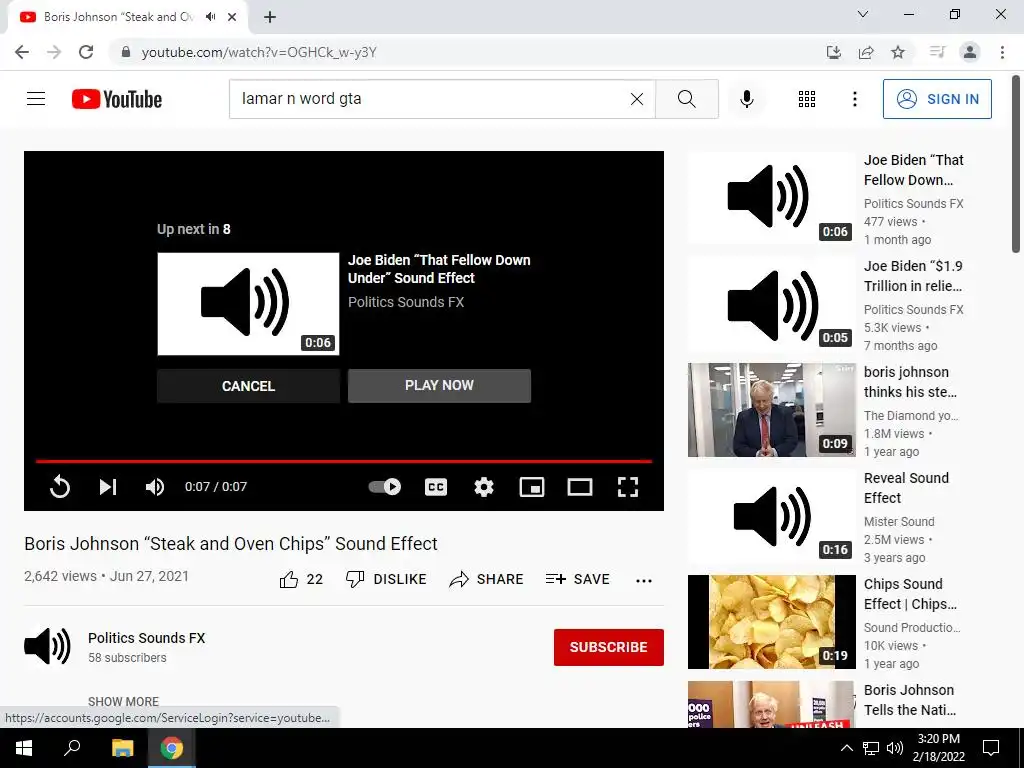
Task: Open the taskbar volume control
Action: click(x=895, y=748)
